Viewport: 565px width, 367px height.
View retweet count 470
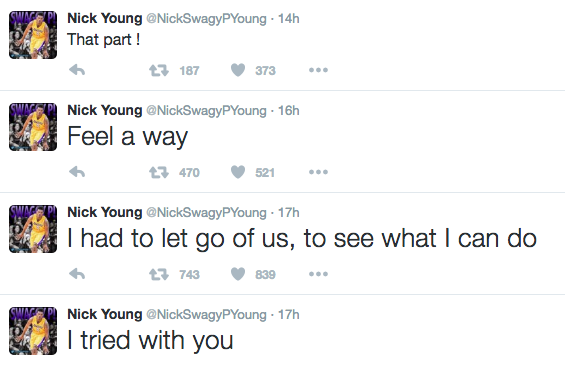[x=189, y=173]
